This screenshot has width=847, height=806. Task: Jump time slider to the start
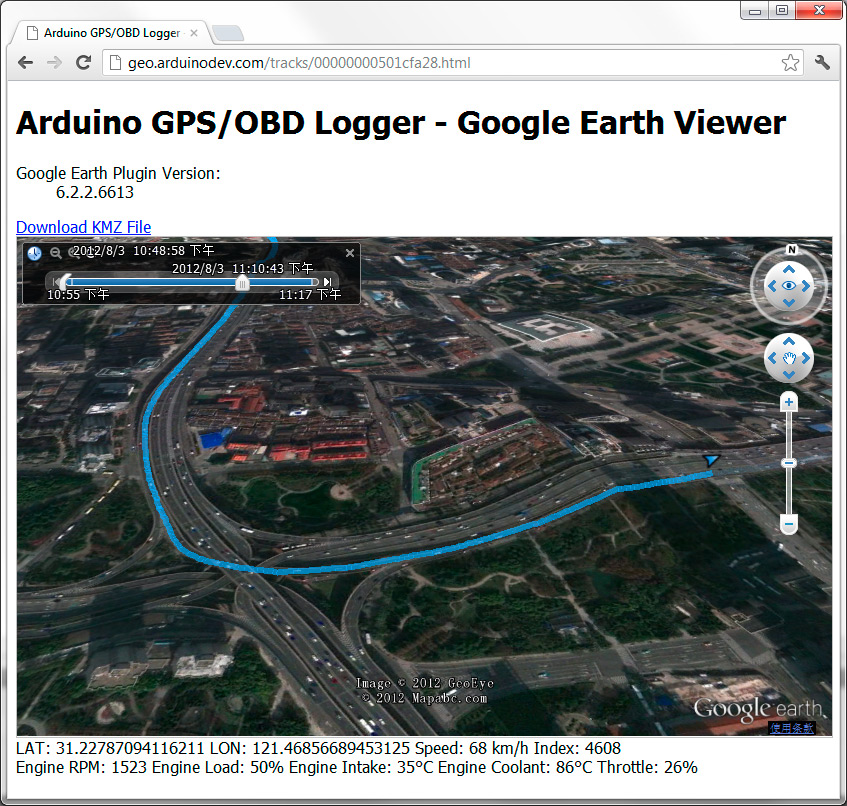pos(56,282)
